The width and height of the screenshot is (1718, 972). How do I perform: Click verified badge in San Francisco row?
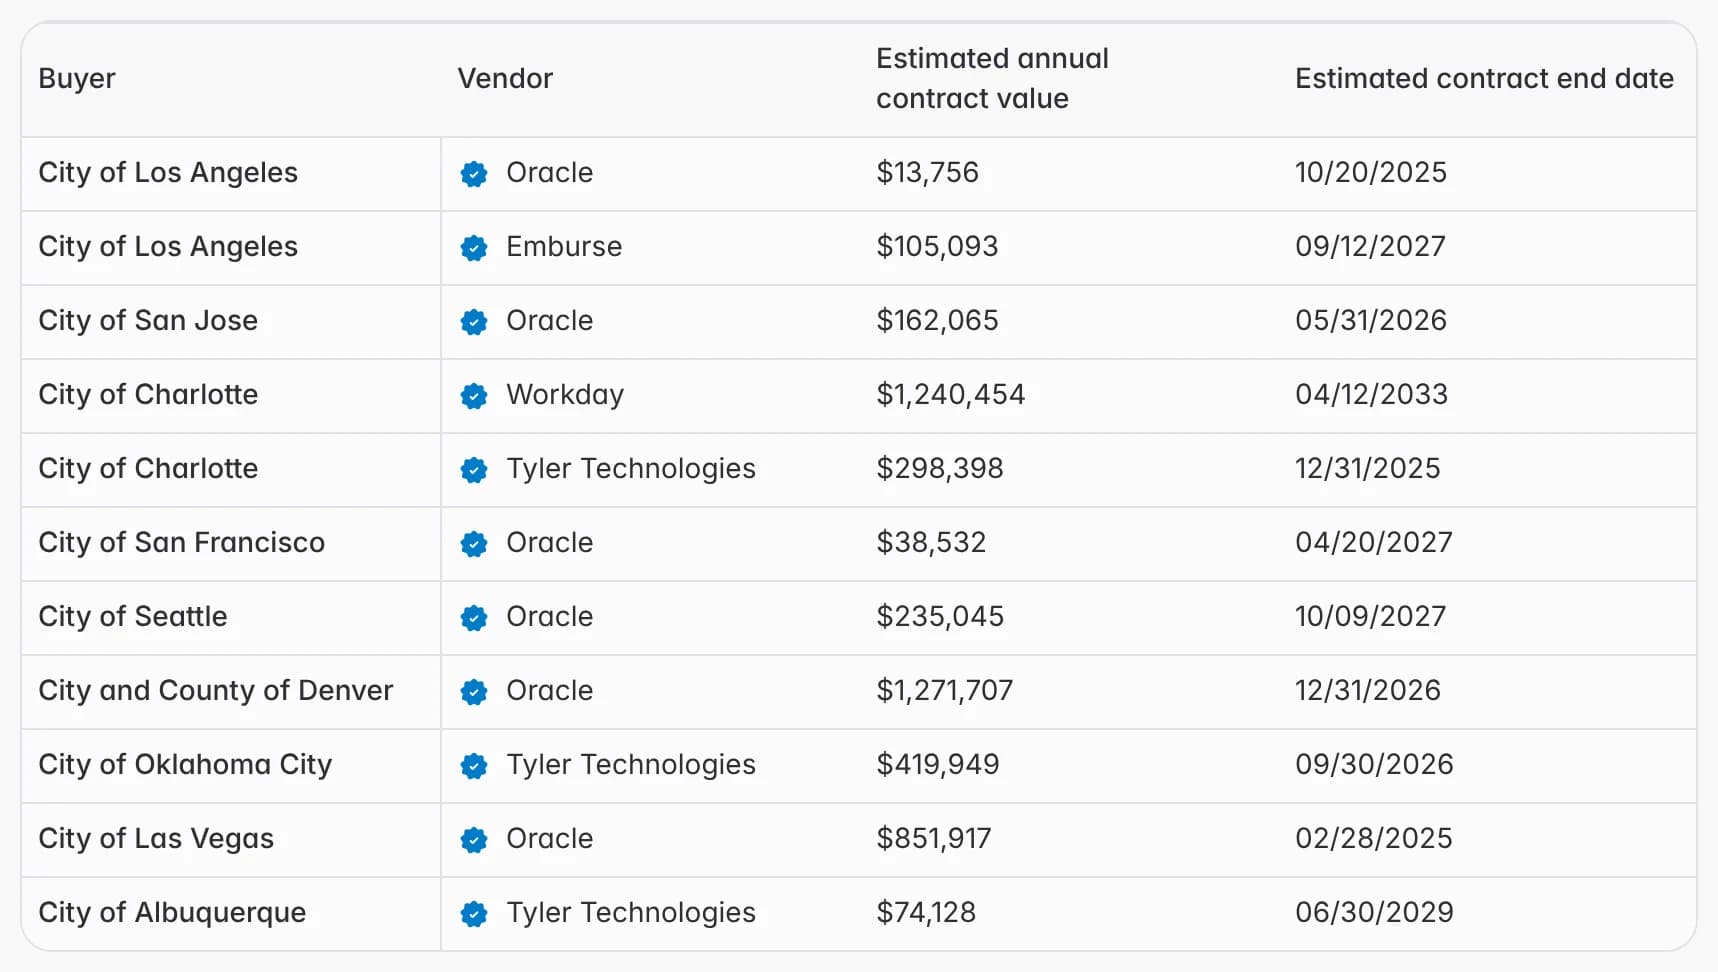pyautogui.click(x=474, y=544)
